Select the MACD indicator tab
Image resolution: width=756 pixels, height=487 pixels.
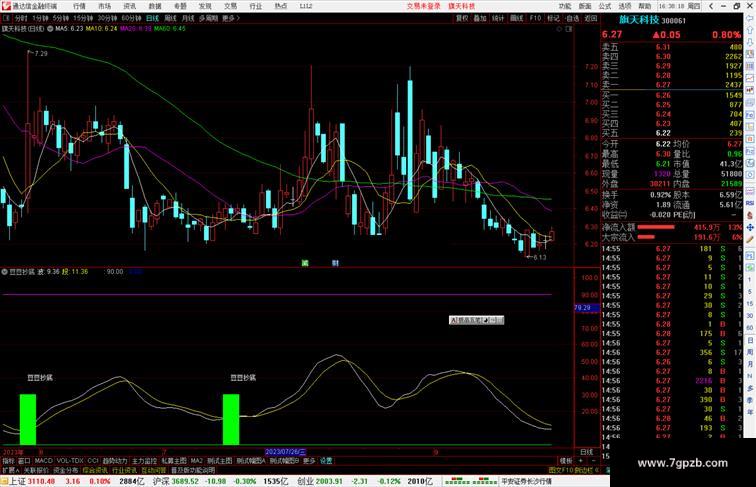43,461
